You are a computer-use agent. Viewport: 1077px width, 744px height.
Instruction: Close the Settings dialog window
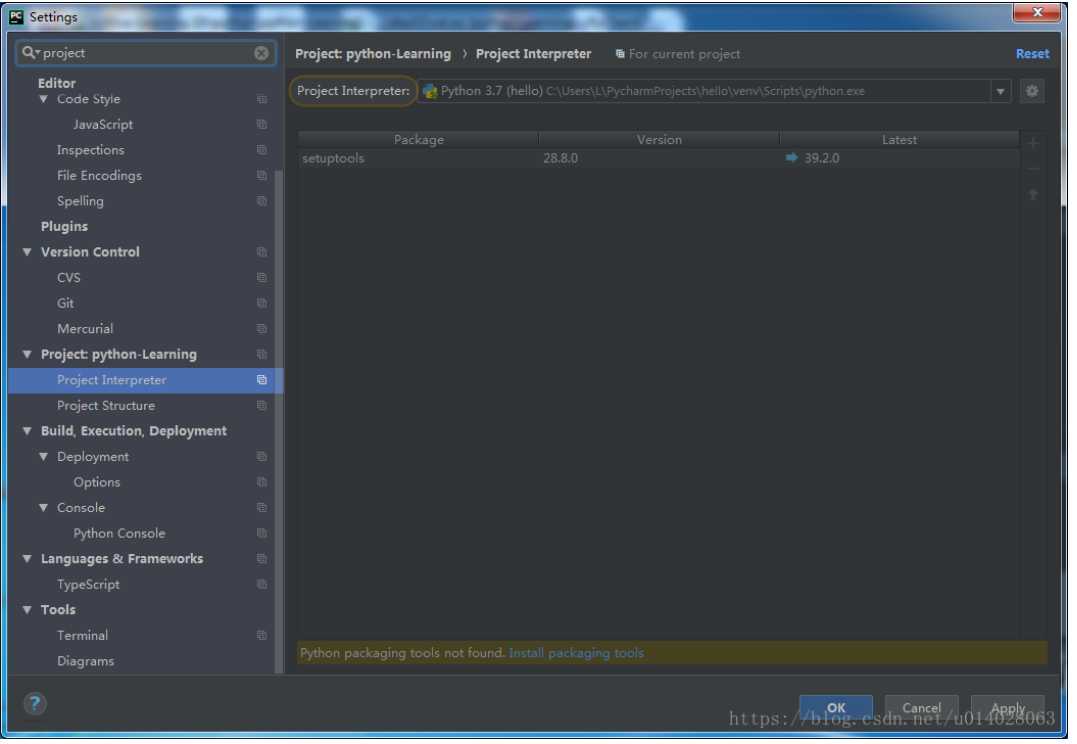[1037, 12]
